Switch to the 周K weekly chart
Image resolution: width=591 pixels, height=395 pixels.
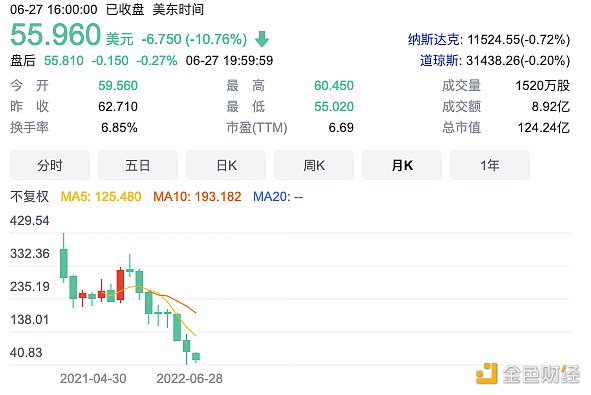click(x=314, y=165)
